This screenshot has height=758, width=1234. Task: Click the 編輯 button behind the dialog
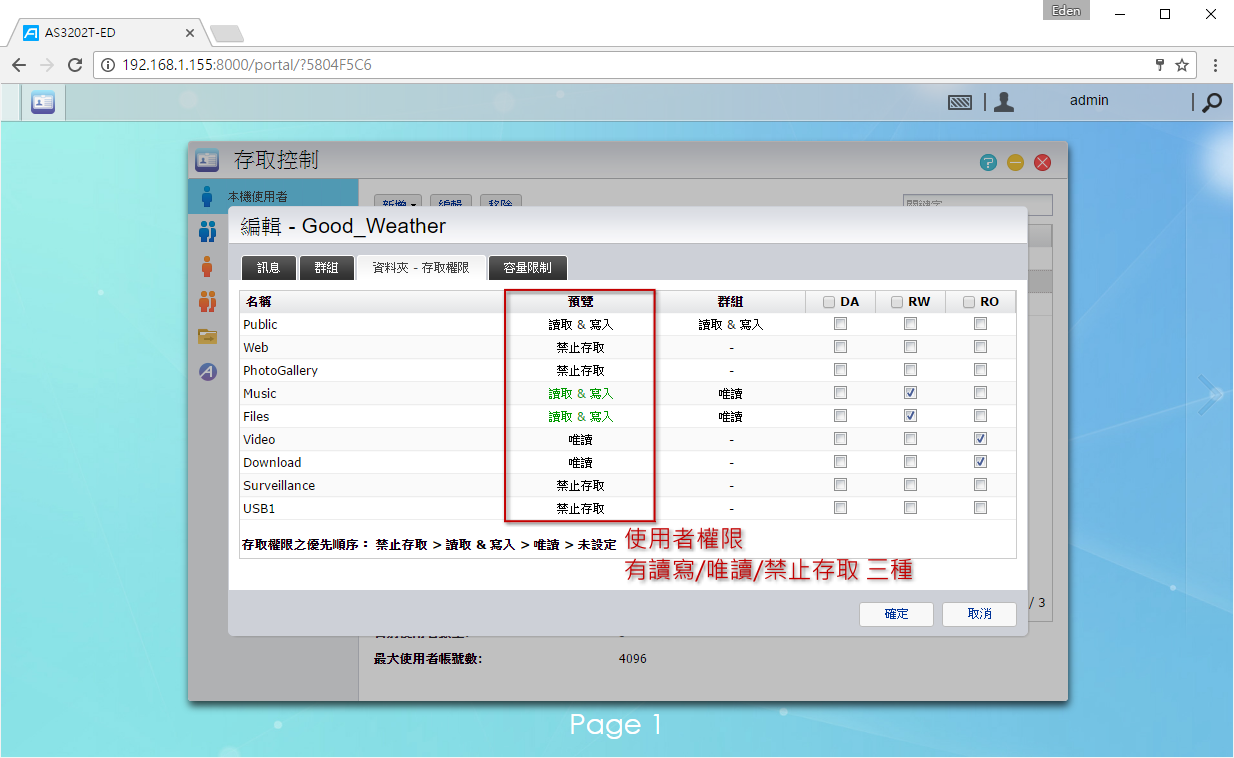pos(452,202)
